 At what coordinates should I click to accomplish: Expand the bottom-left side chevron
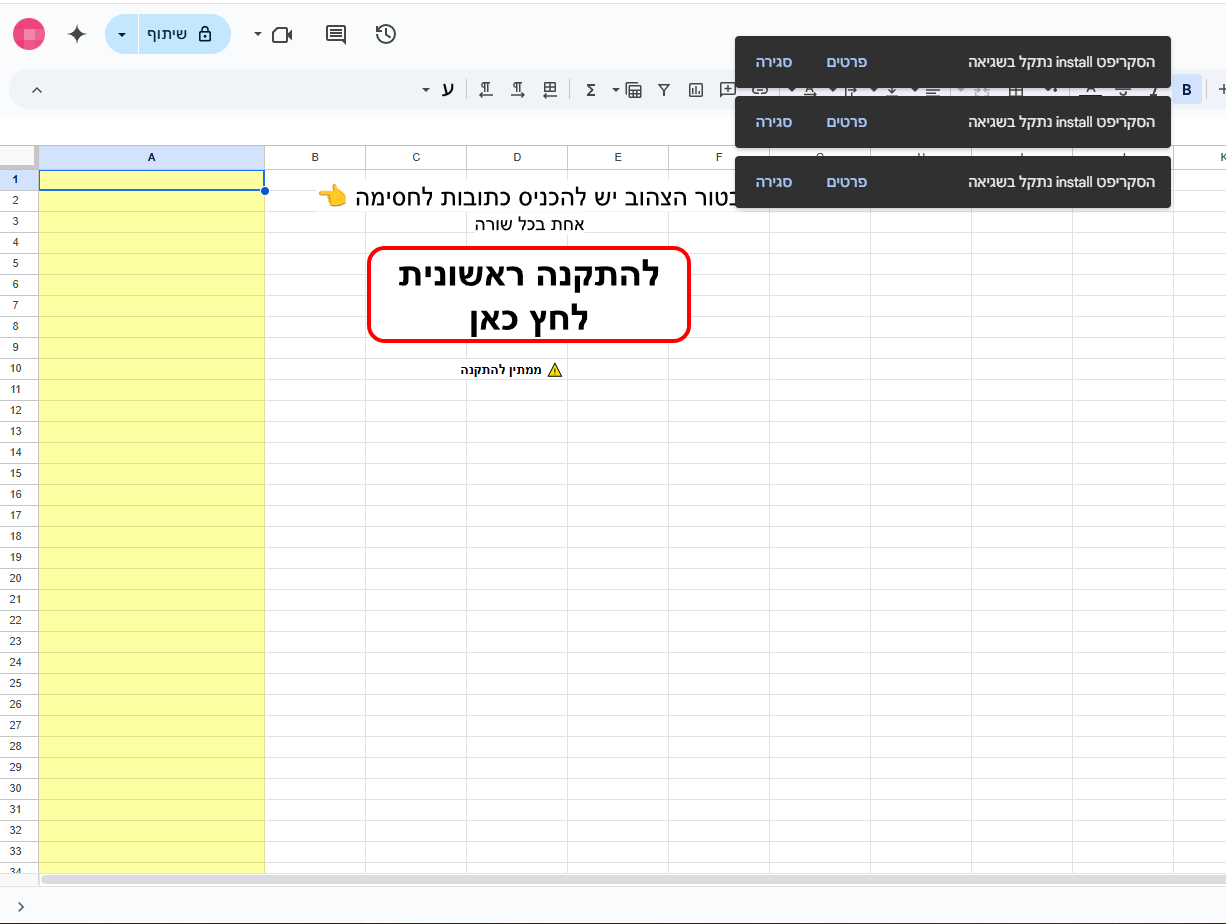tap(20, 907)
